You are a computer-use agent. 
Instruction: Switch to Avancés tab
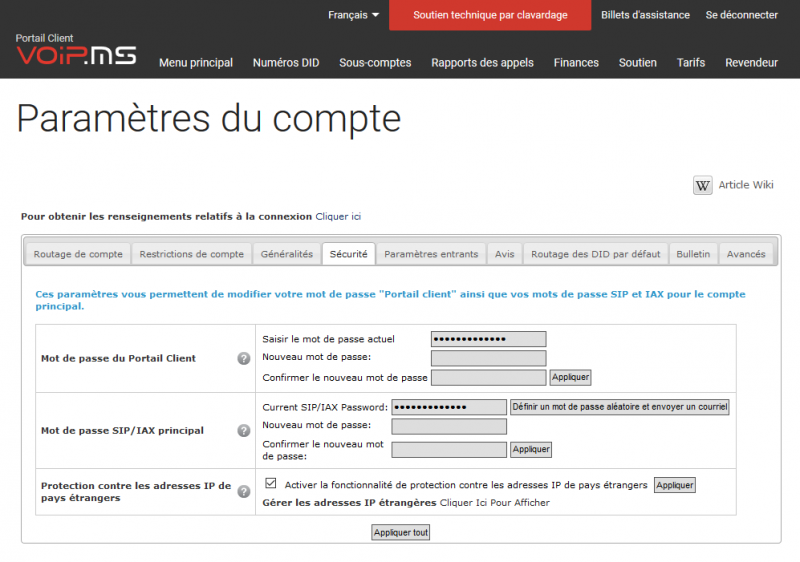click(746, 254)
